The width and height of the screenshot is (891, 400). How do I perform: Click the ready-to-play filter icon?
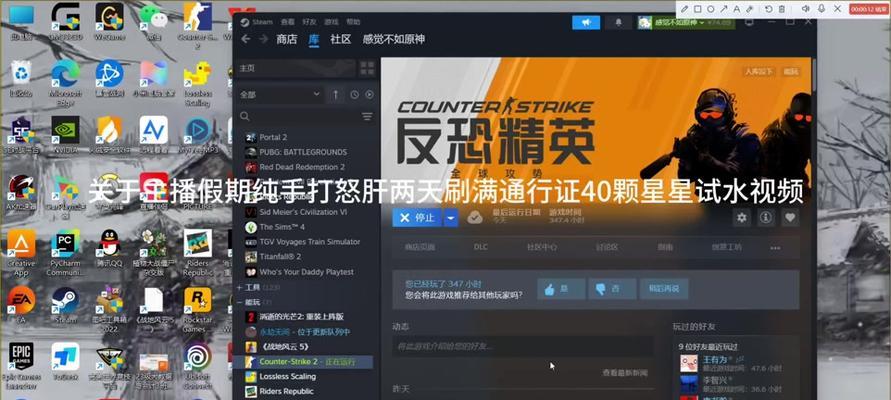(369, 95)
